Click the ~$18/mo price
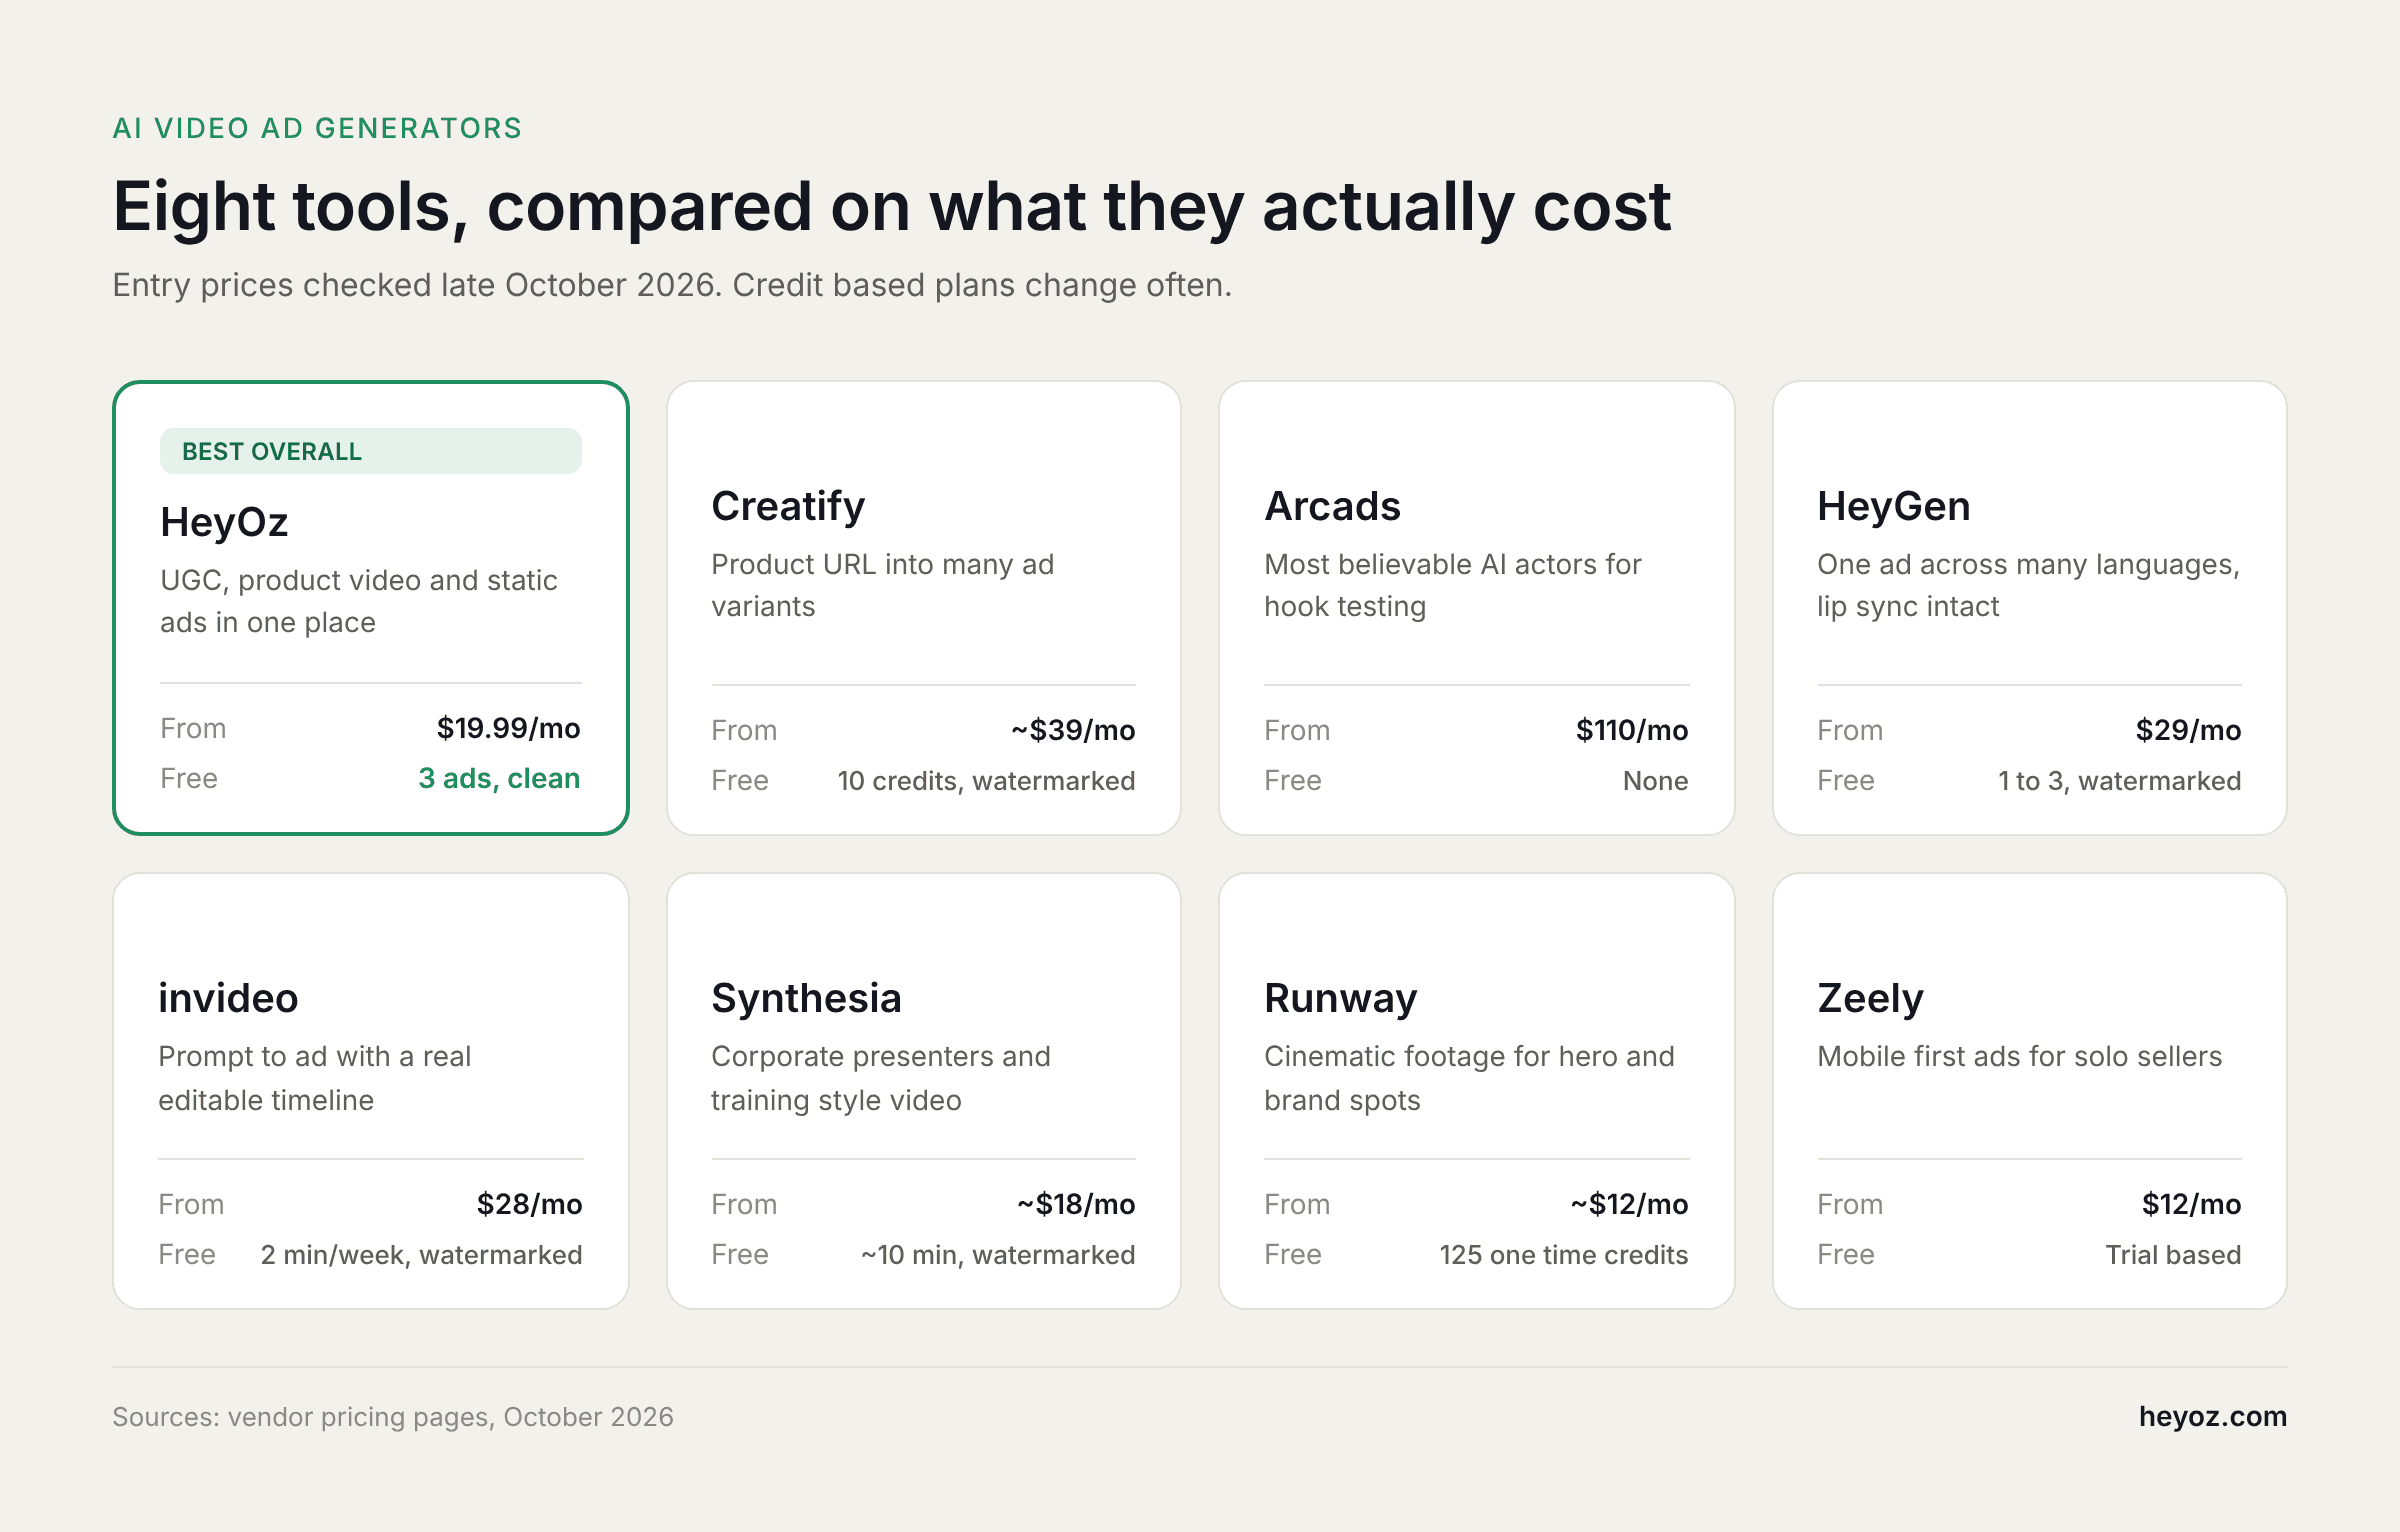This screenshot has width=2400, height=1532. click(1076, 1204)
